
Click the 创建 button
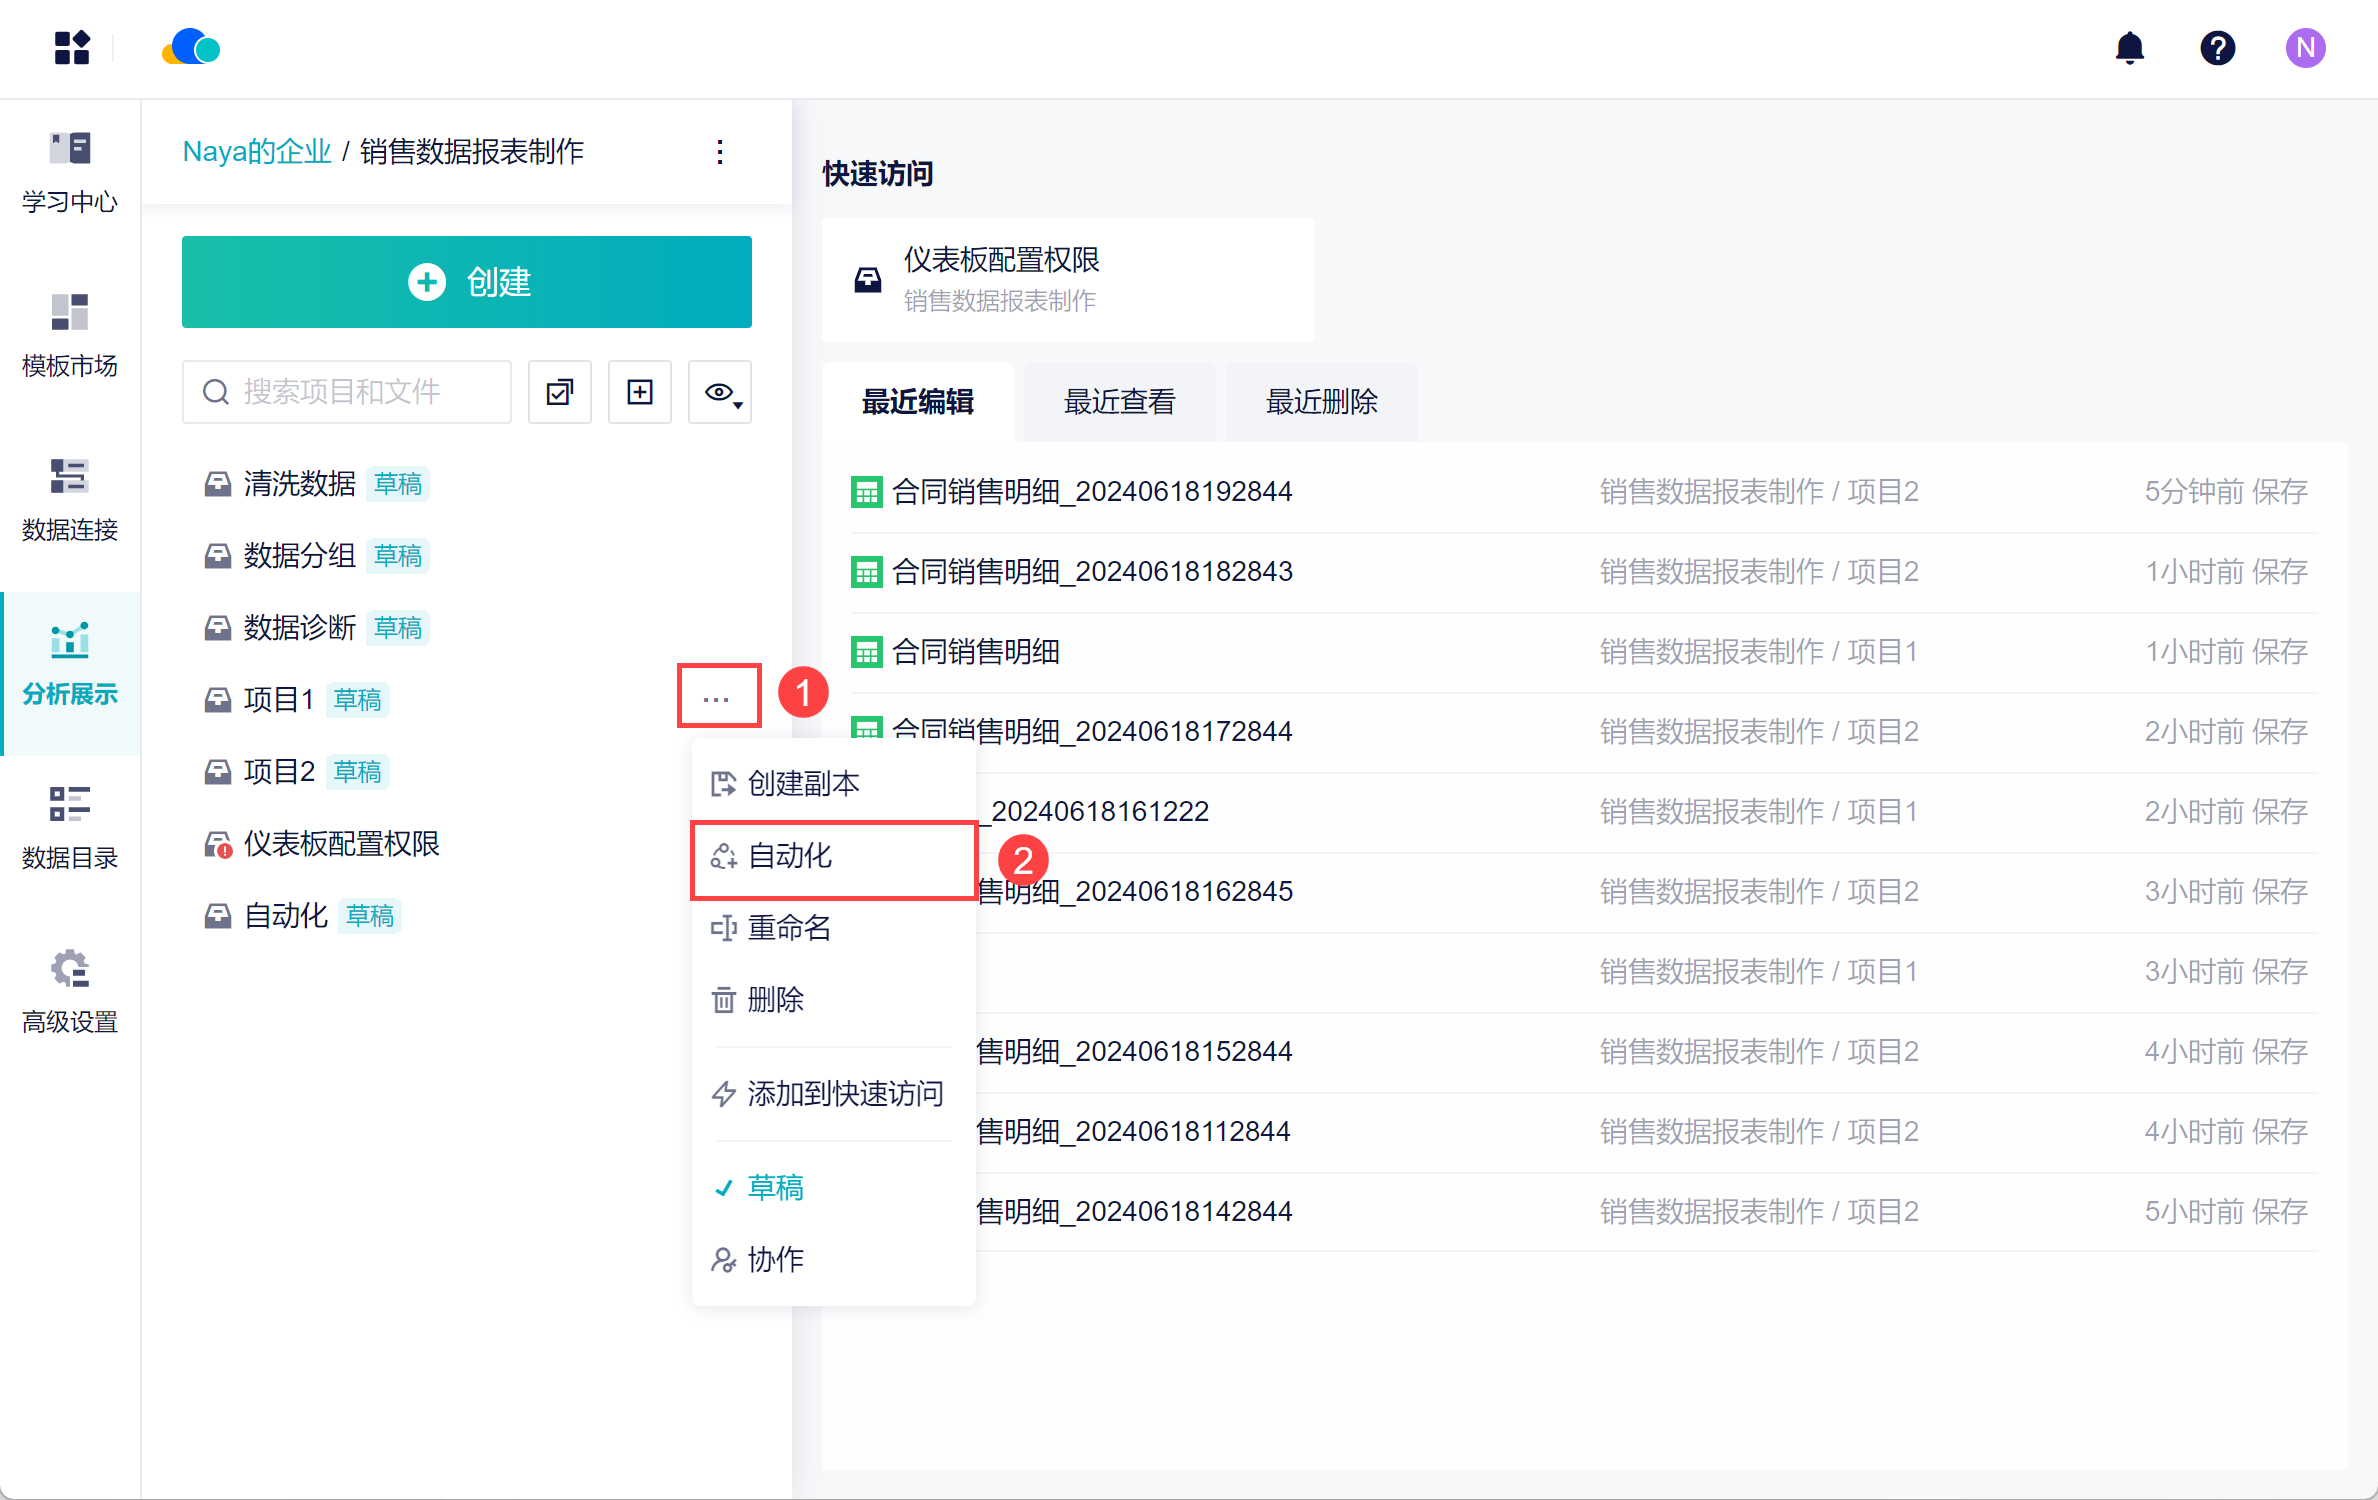(467, 282)
